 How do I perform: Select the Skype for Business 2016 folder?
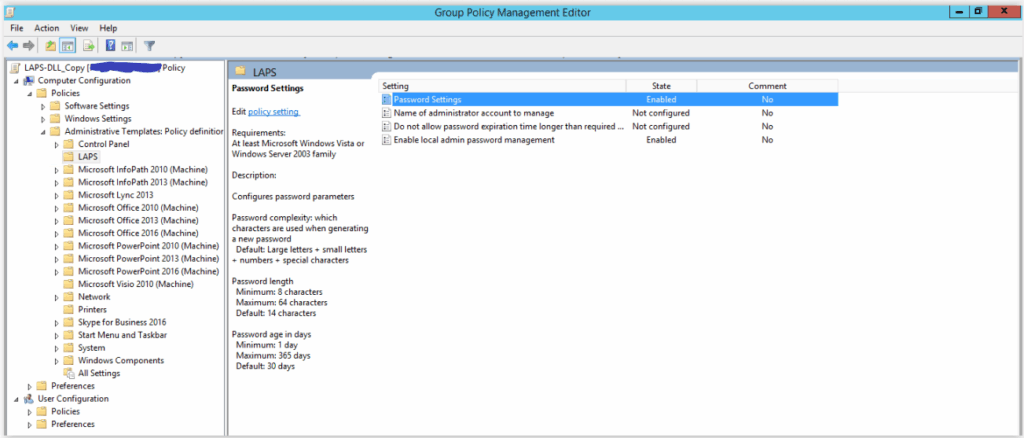pyautogui.click(x=121, y=322)
